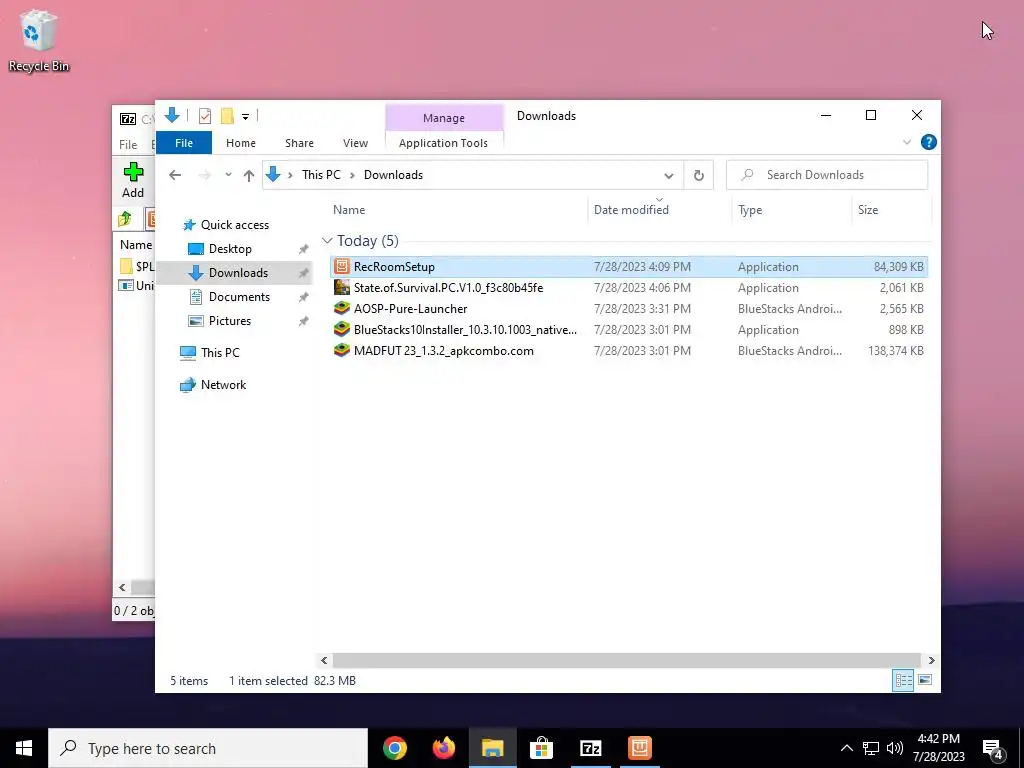Open Windows Start menu

[24, 748]
